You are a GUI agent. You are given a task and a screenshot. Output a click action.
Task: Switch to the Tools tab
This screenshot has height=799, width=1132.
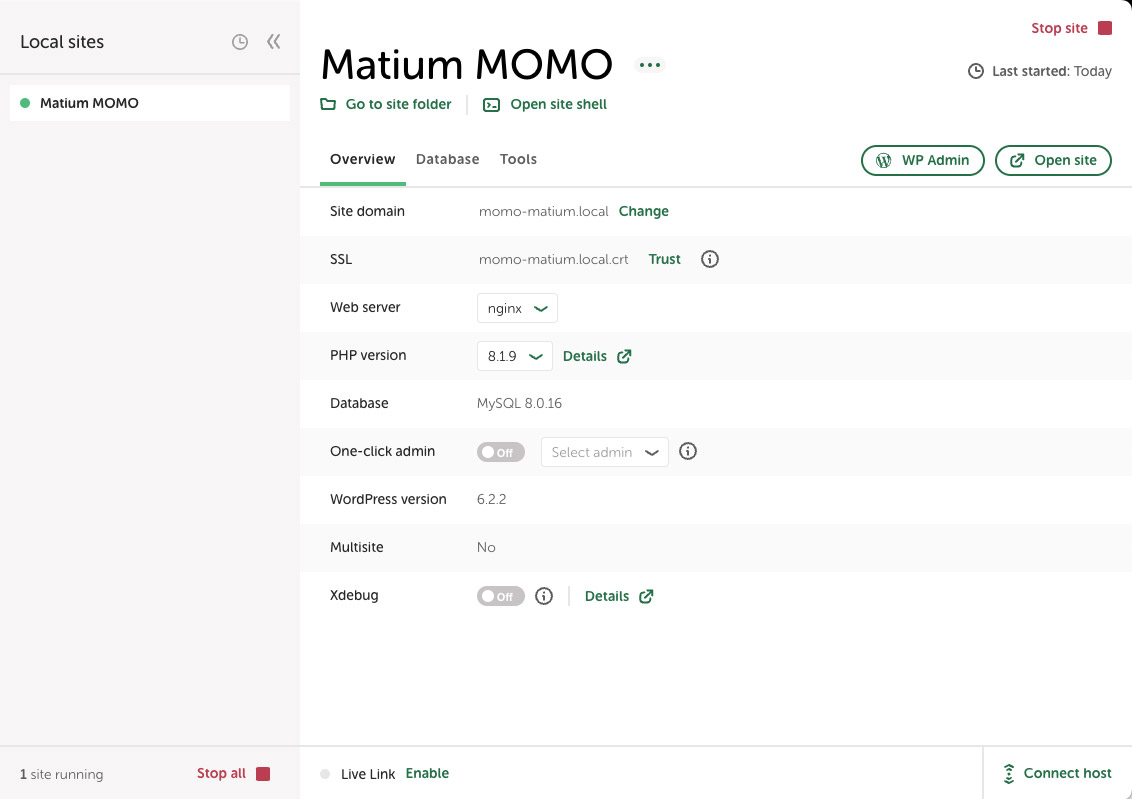518,159
